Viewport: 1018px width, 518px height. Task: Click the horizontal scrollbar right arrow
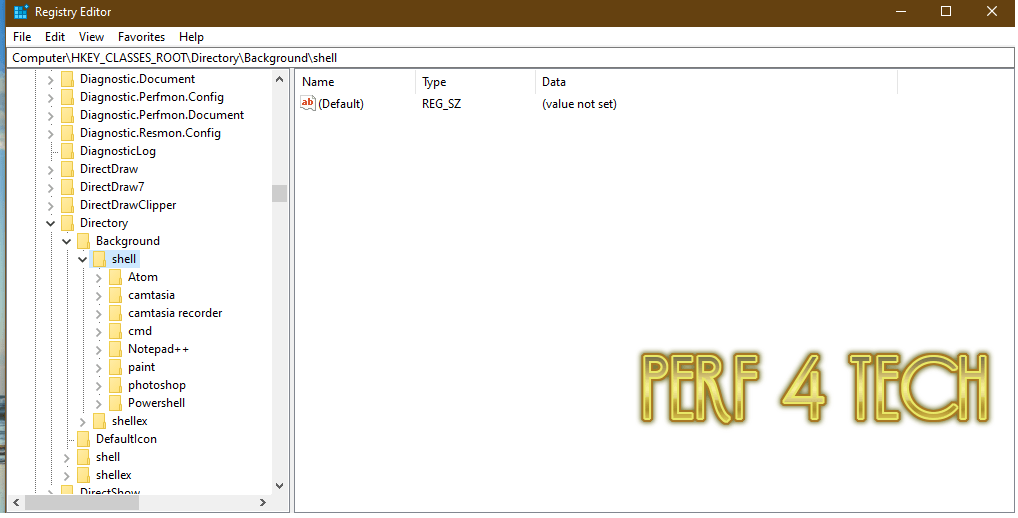(x=262, y=502)
